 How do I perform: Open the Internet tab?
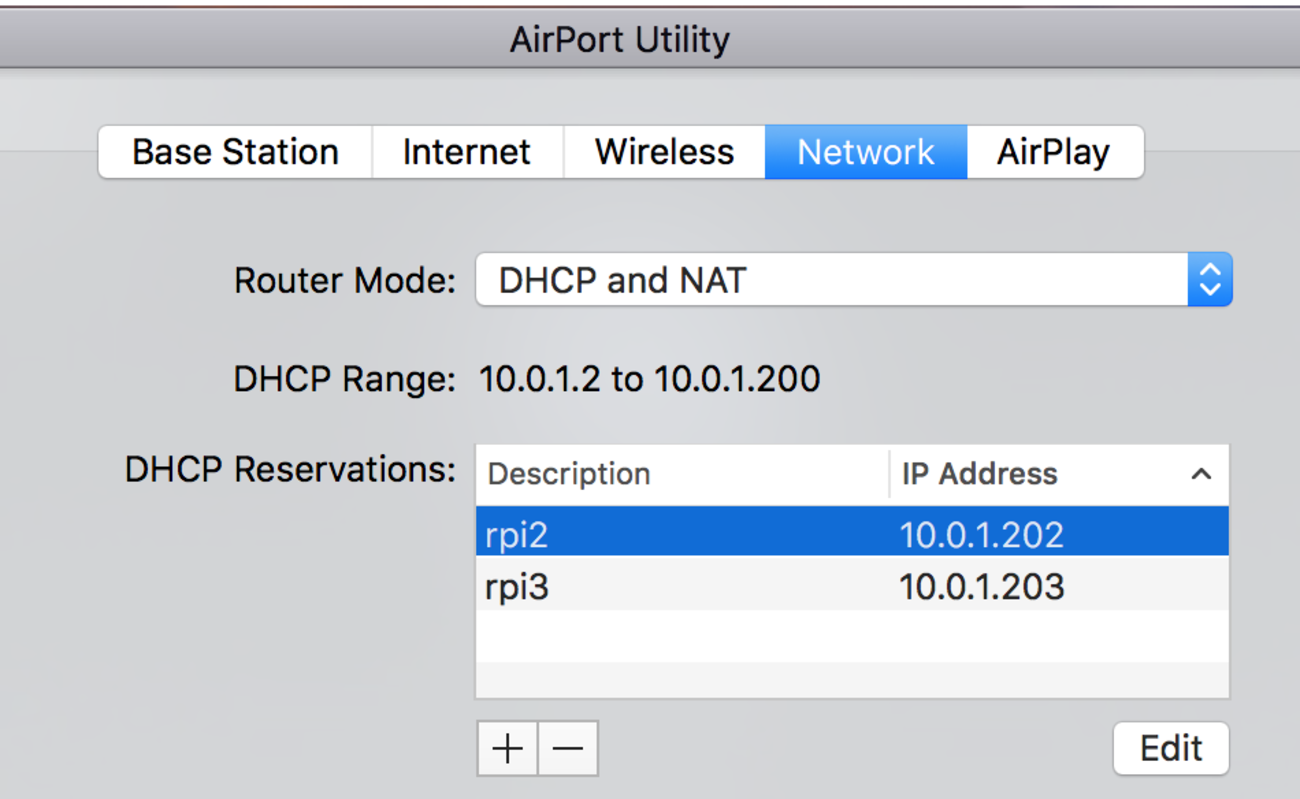467,152
